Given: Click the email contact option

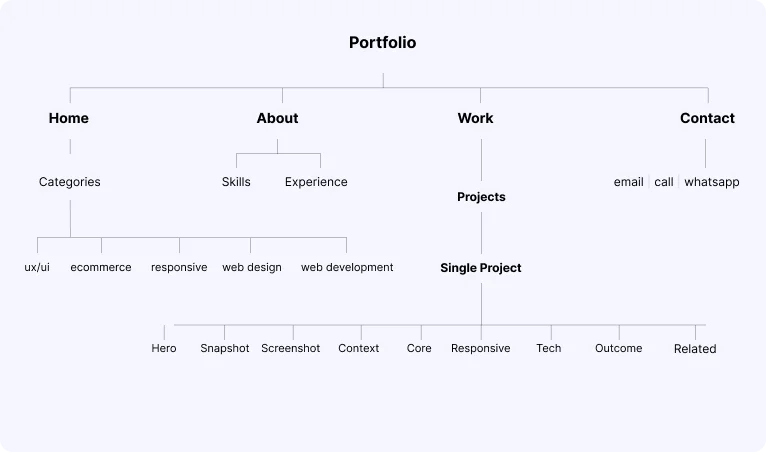Looking at the screenshot, I should (628, 182).
